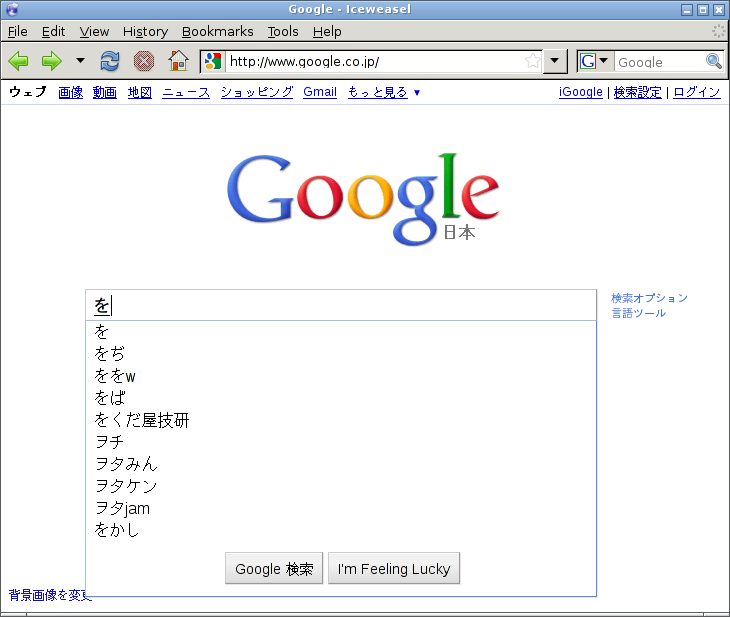Screen dimensions: 730x617
Task: Open the 言語ツール language tools link
Action: click(x=638, y=313)
